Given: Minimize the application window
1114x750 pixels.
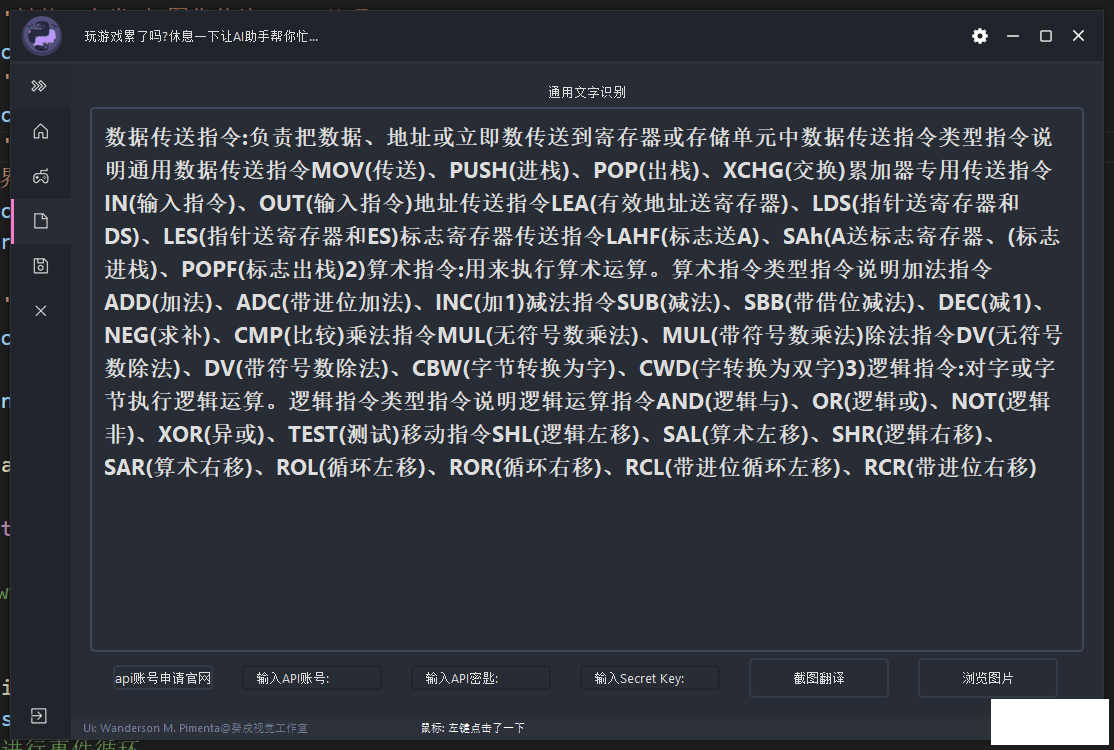Looking at the screenshot, I should click(x=1013, y=36).
